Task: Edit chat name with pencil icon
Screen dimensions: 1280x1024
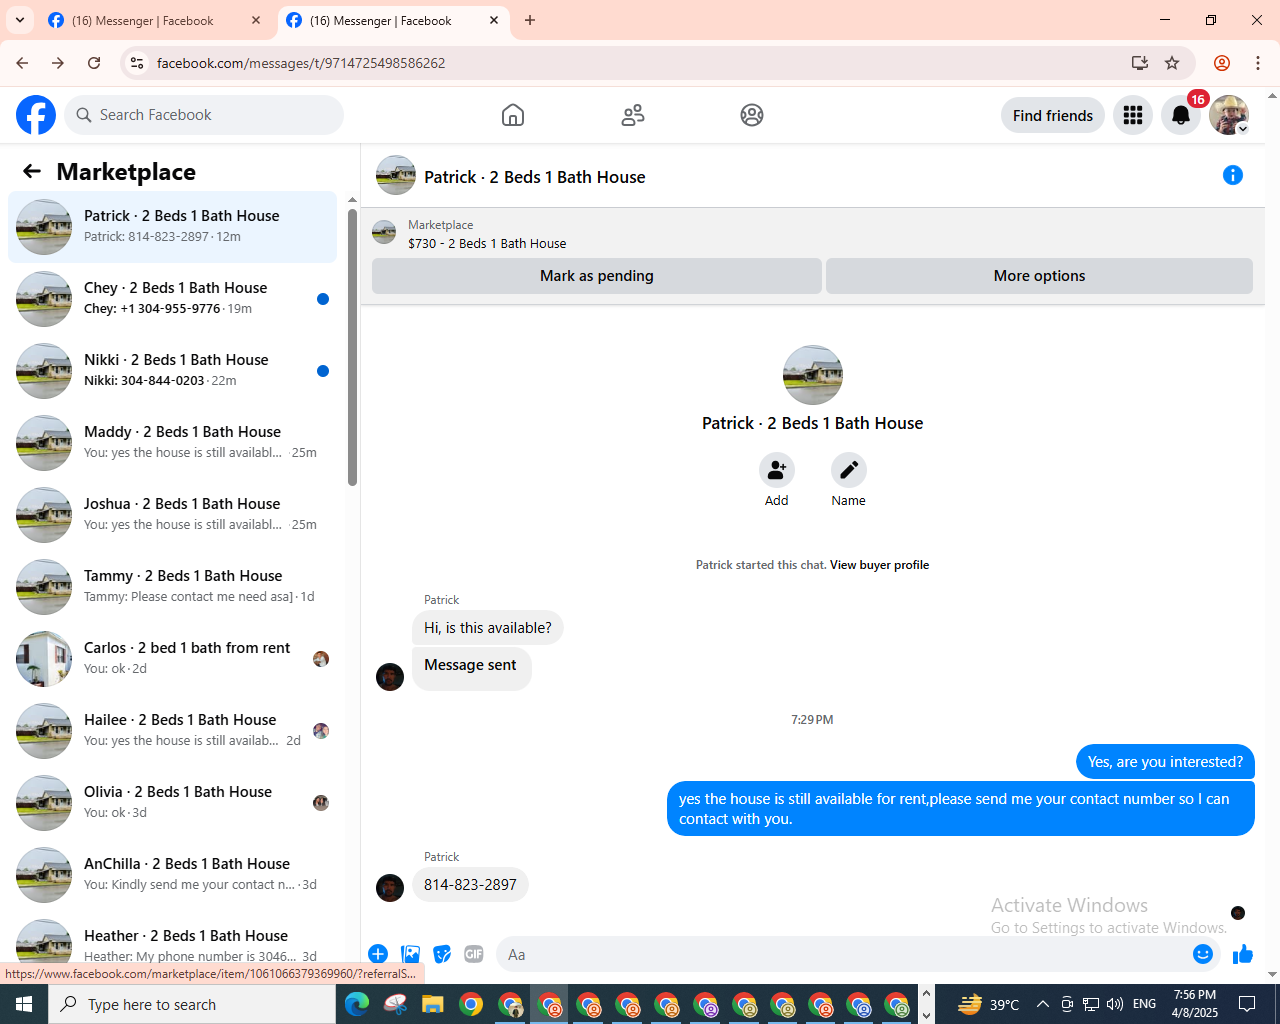Action: pos(849,470)
